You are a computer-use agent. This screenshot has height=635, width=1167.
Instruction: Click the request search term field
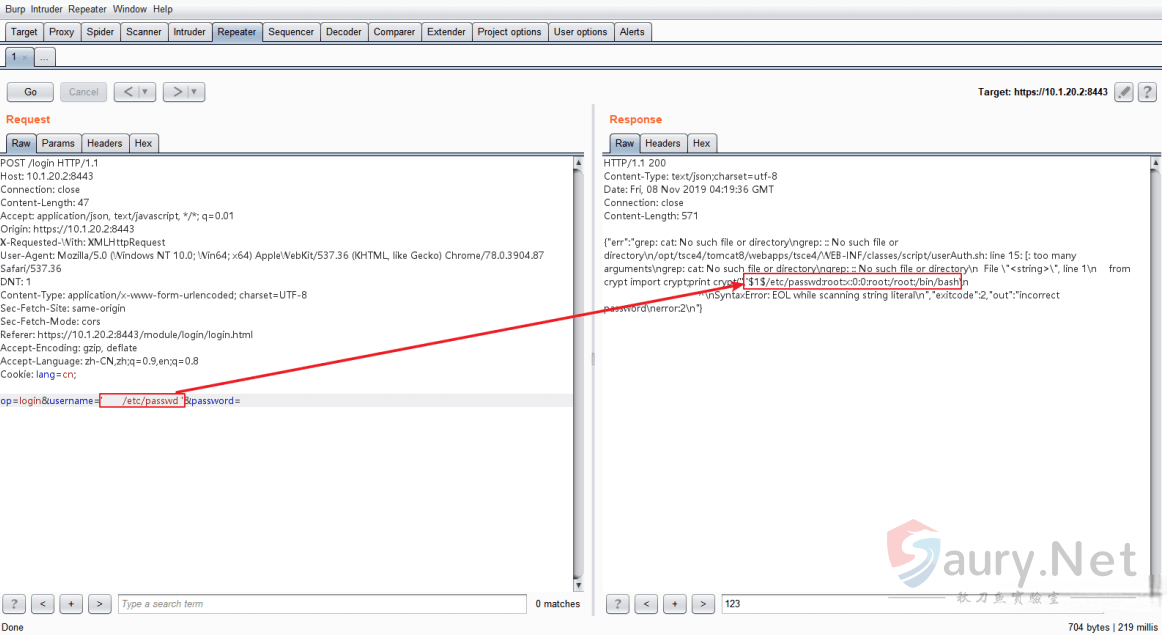click(321, 604)
